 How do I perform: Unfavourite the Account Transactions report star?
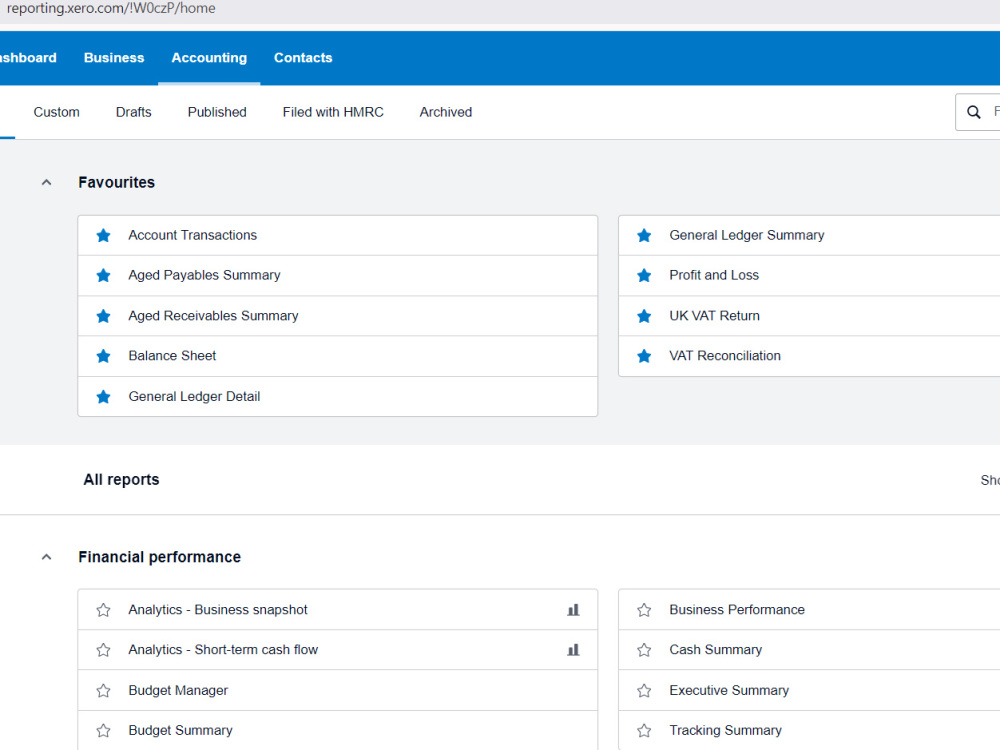click(103, 235)
